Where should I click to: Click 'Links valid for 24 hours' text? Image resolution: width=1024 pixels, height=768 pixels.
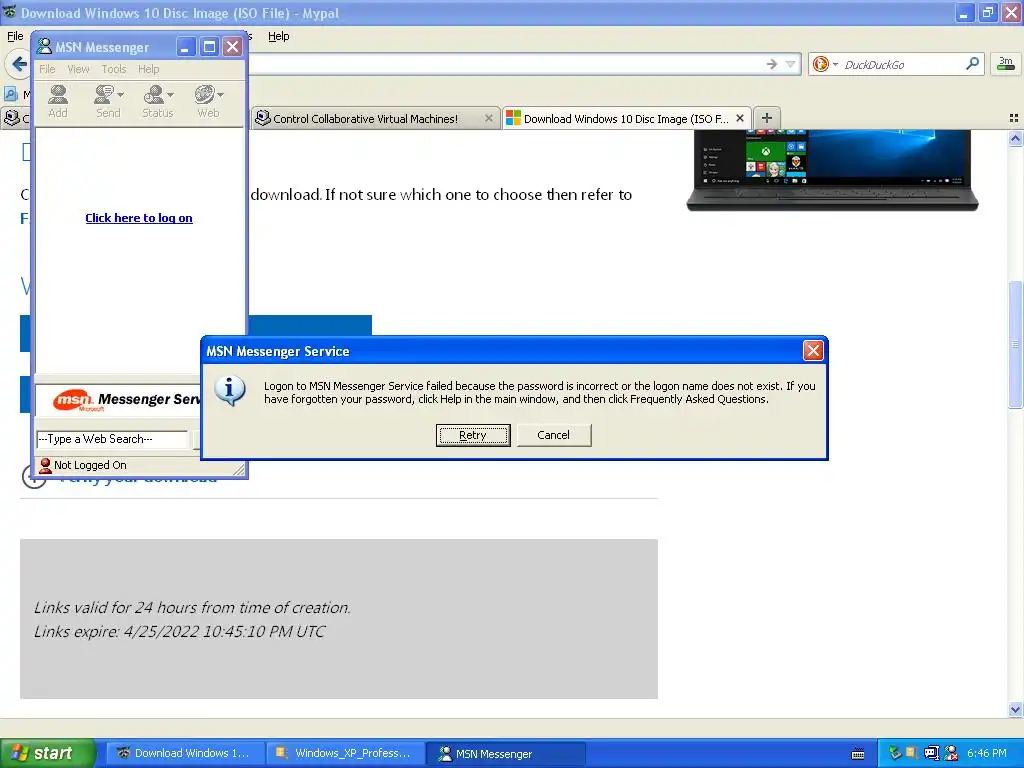(x=192, y=608)
